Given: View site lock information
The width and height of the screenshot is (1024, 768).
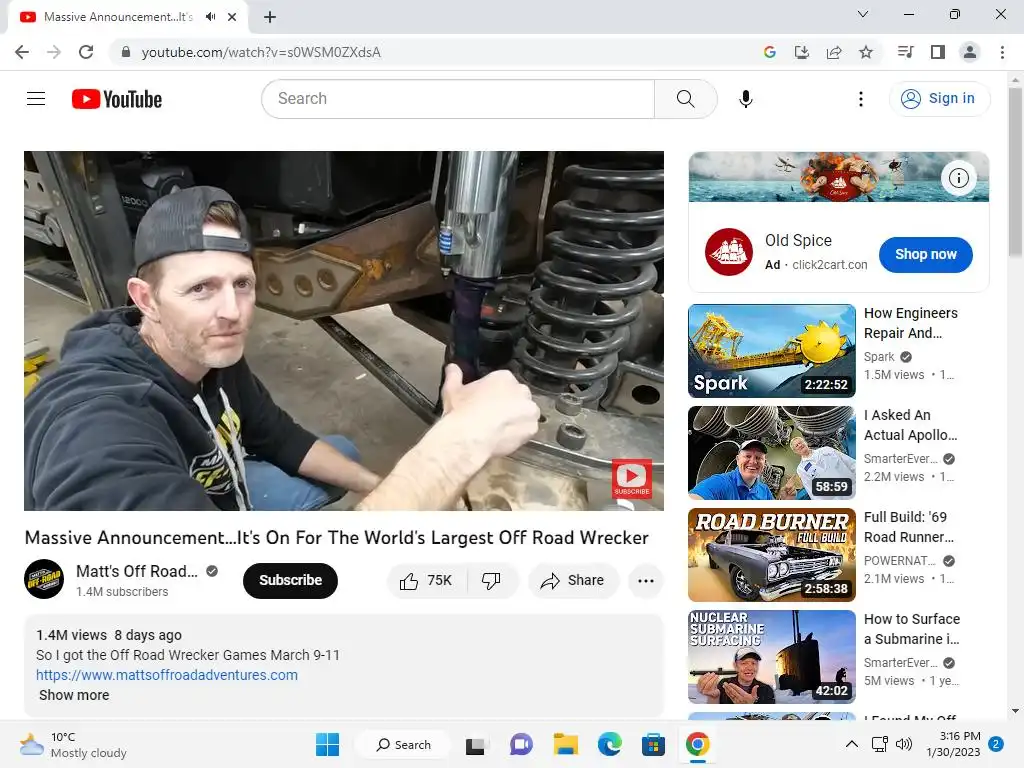Looking at the screenshot, I should click(126, 52).
